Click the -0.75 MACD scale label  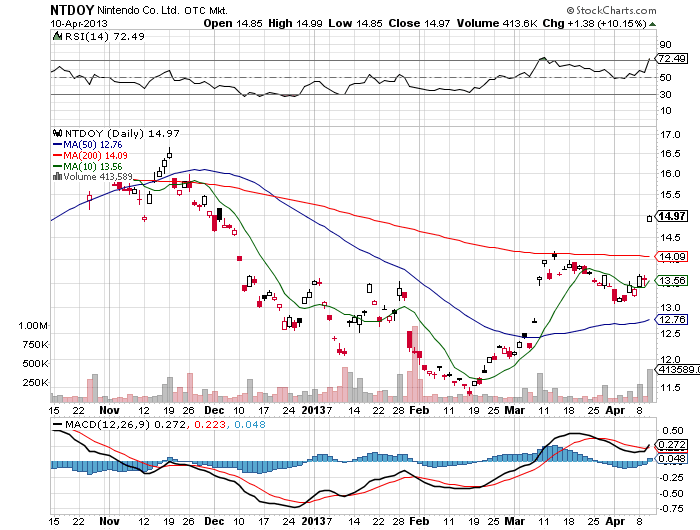pyautogui.click(x=671, y=508)
